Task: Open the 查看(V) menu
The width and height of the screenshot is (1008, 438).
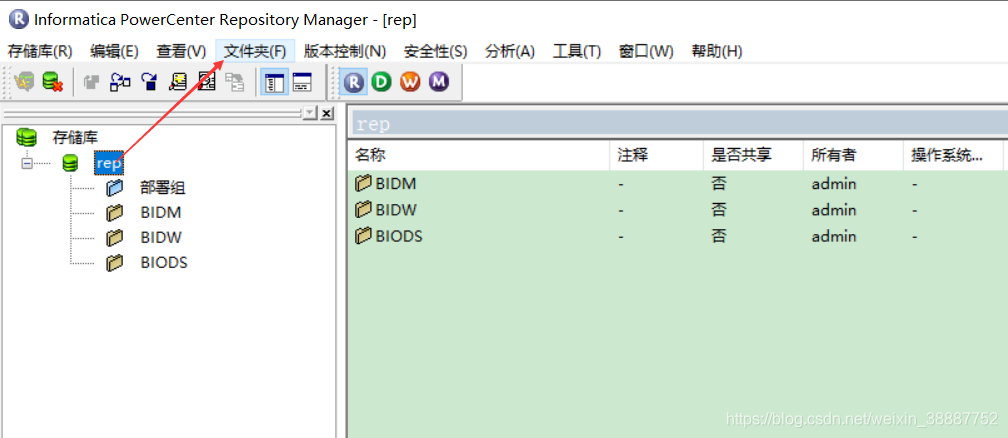Action: [x=181, y=51]
